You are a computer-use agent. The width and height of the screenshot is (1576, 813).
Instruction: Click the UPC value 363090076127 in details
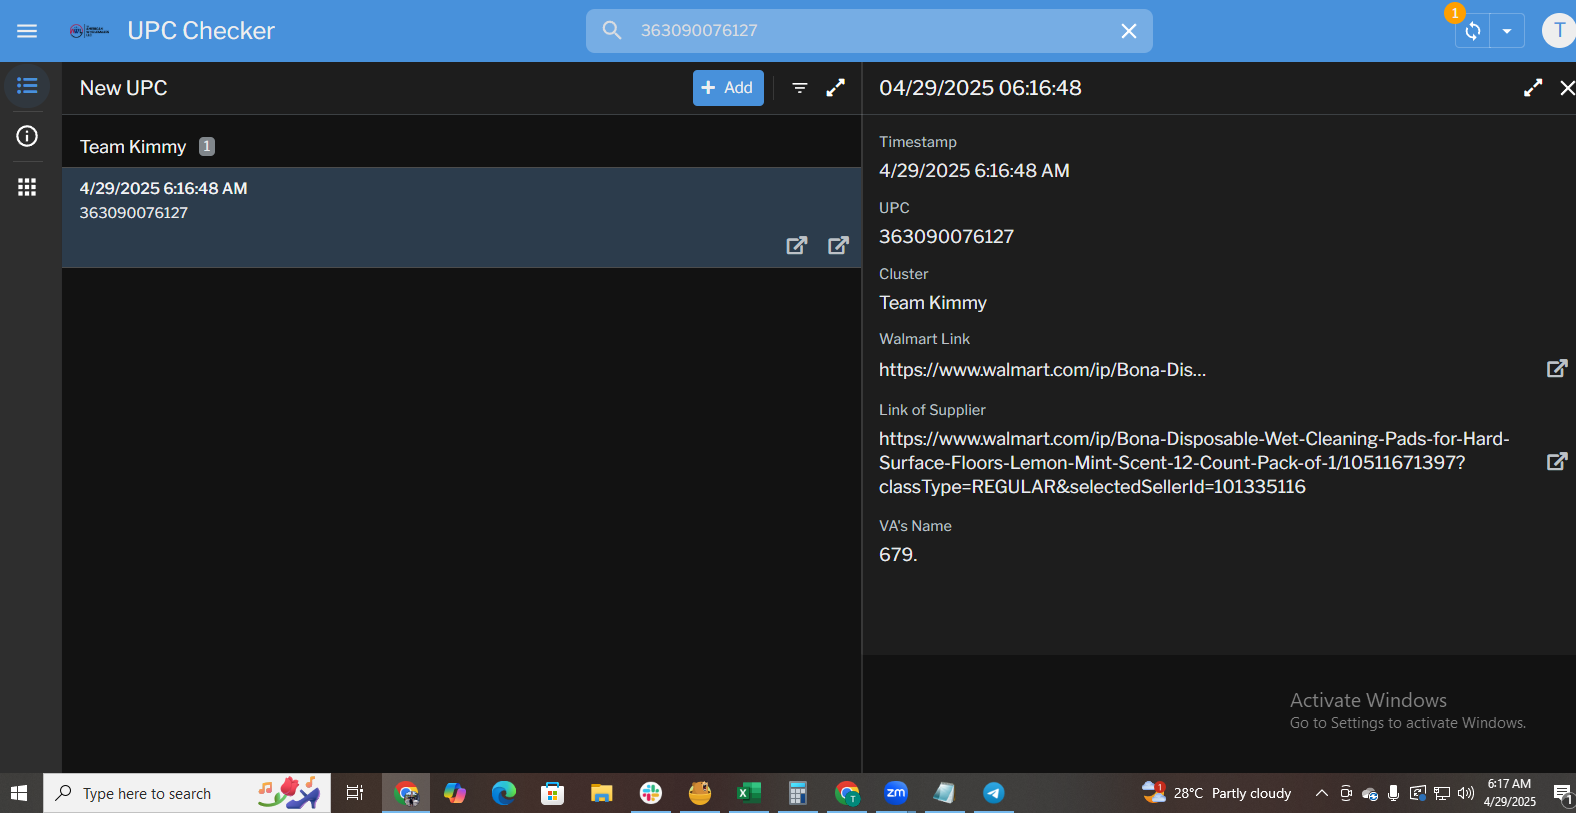point(946,237)
